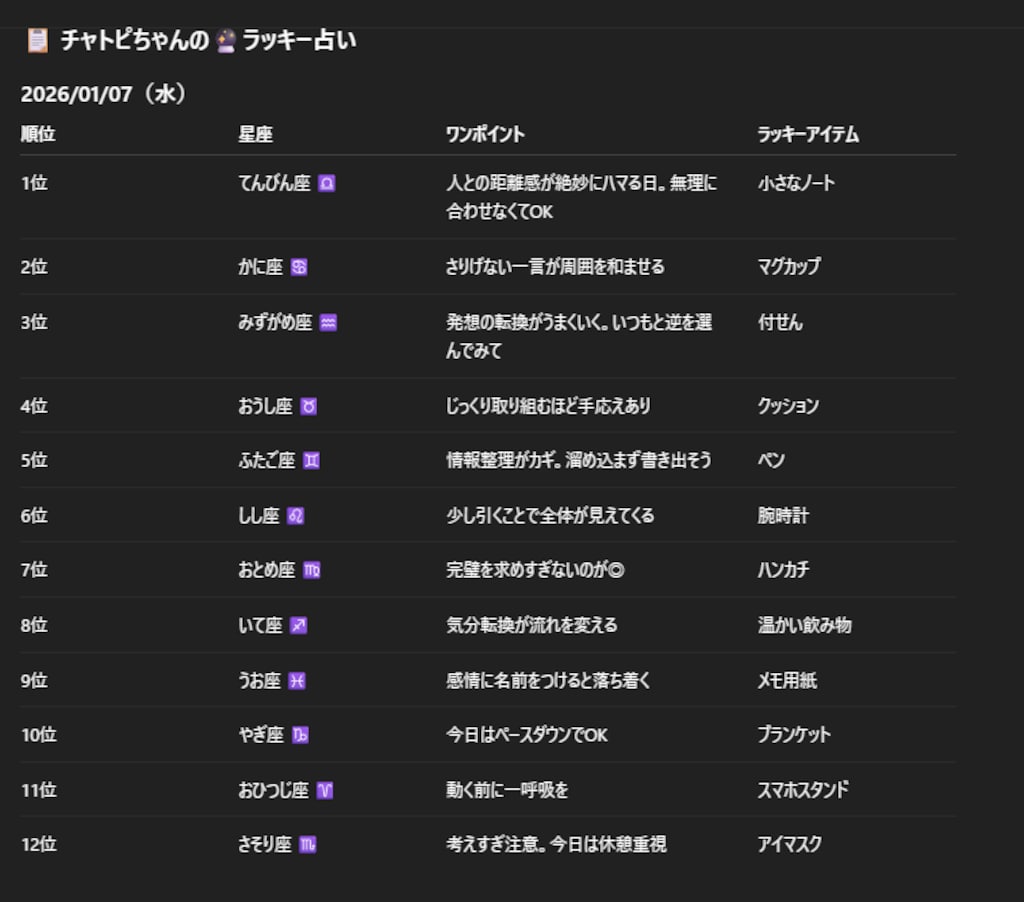Select the Aquarius icon next to みずがめ座
This screenshot has width=1024, height=902.
[x=330, y=322]
